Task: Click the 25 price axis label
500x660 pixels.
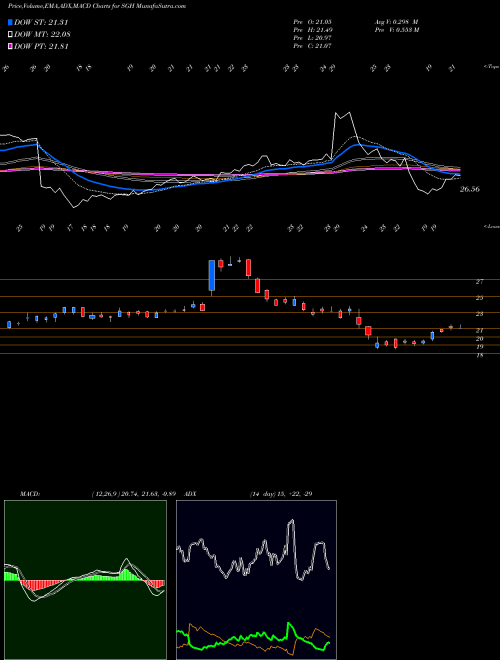Action: [479, 298]
